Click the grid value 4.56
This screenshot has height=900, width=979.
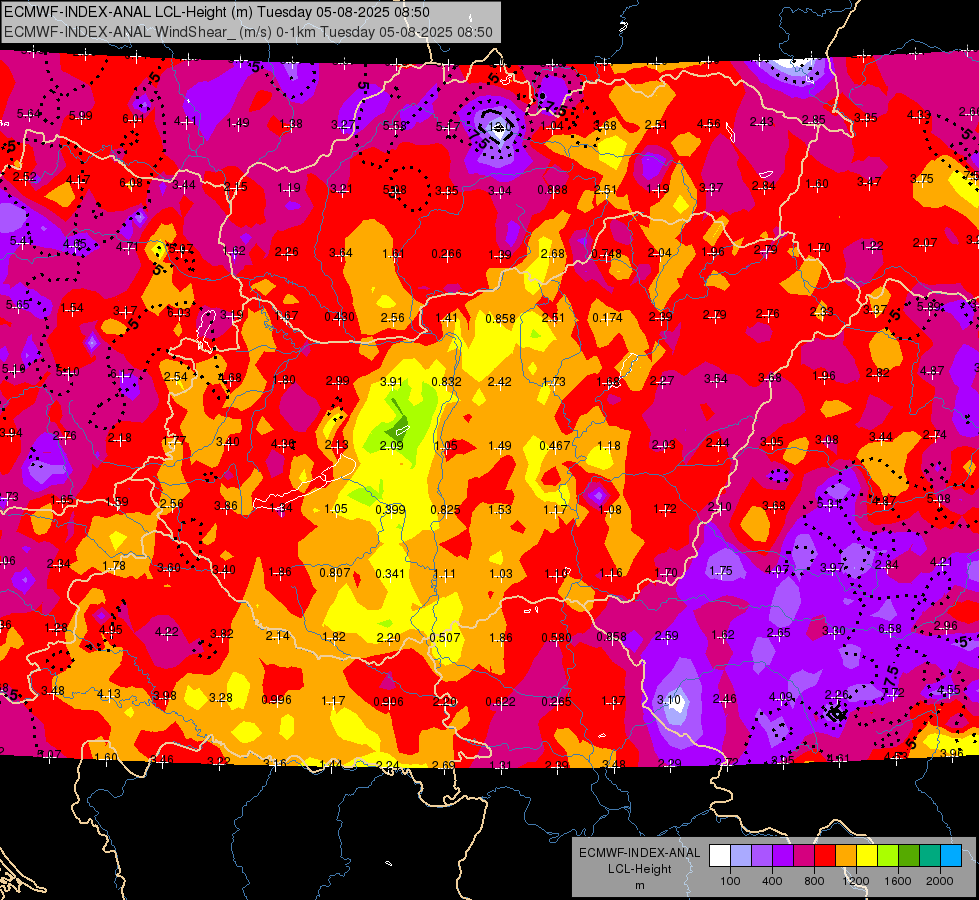(x=709, y=124)
